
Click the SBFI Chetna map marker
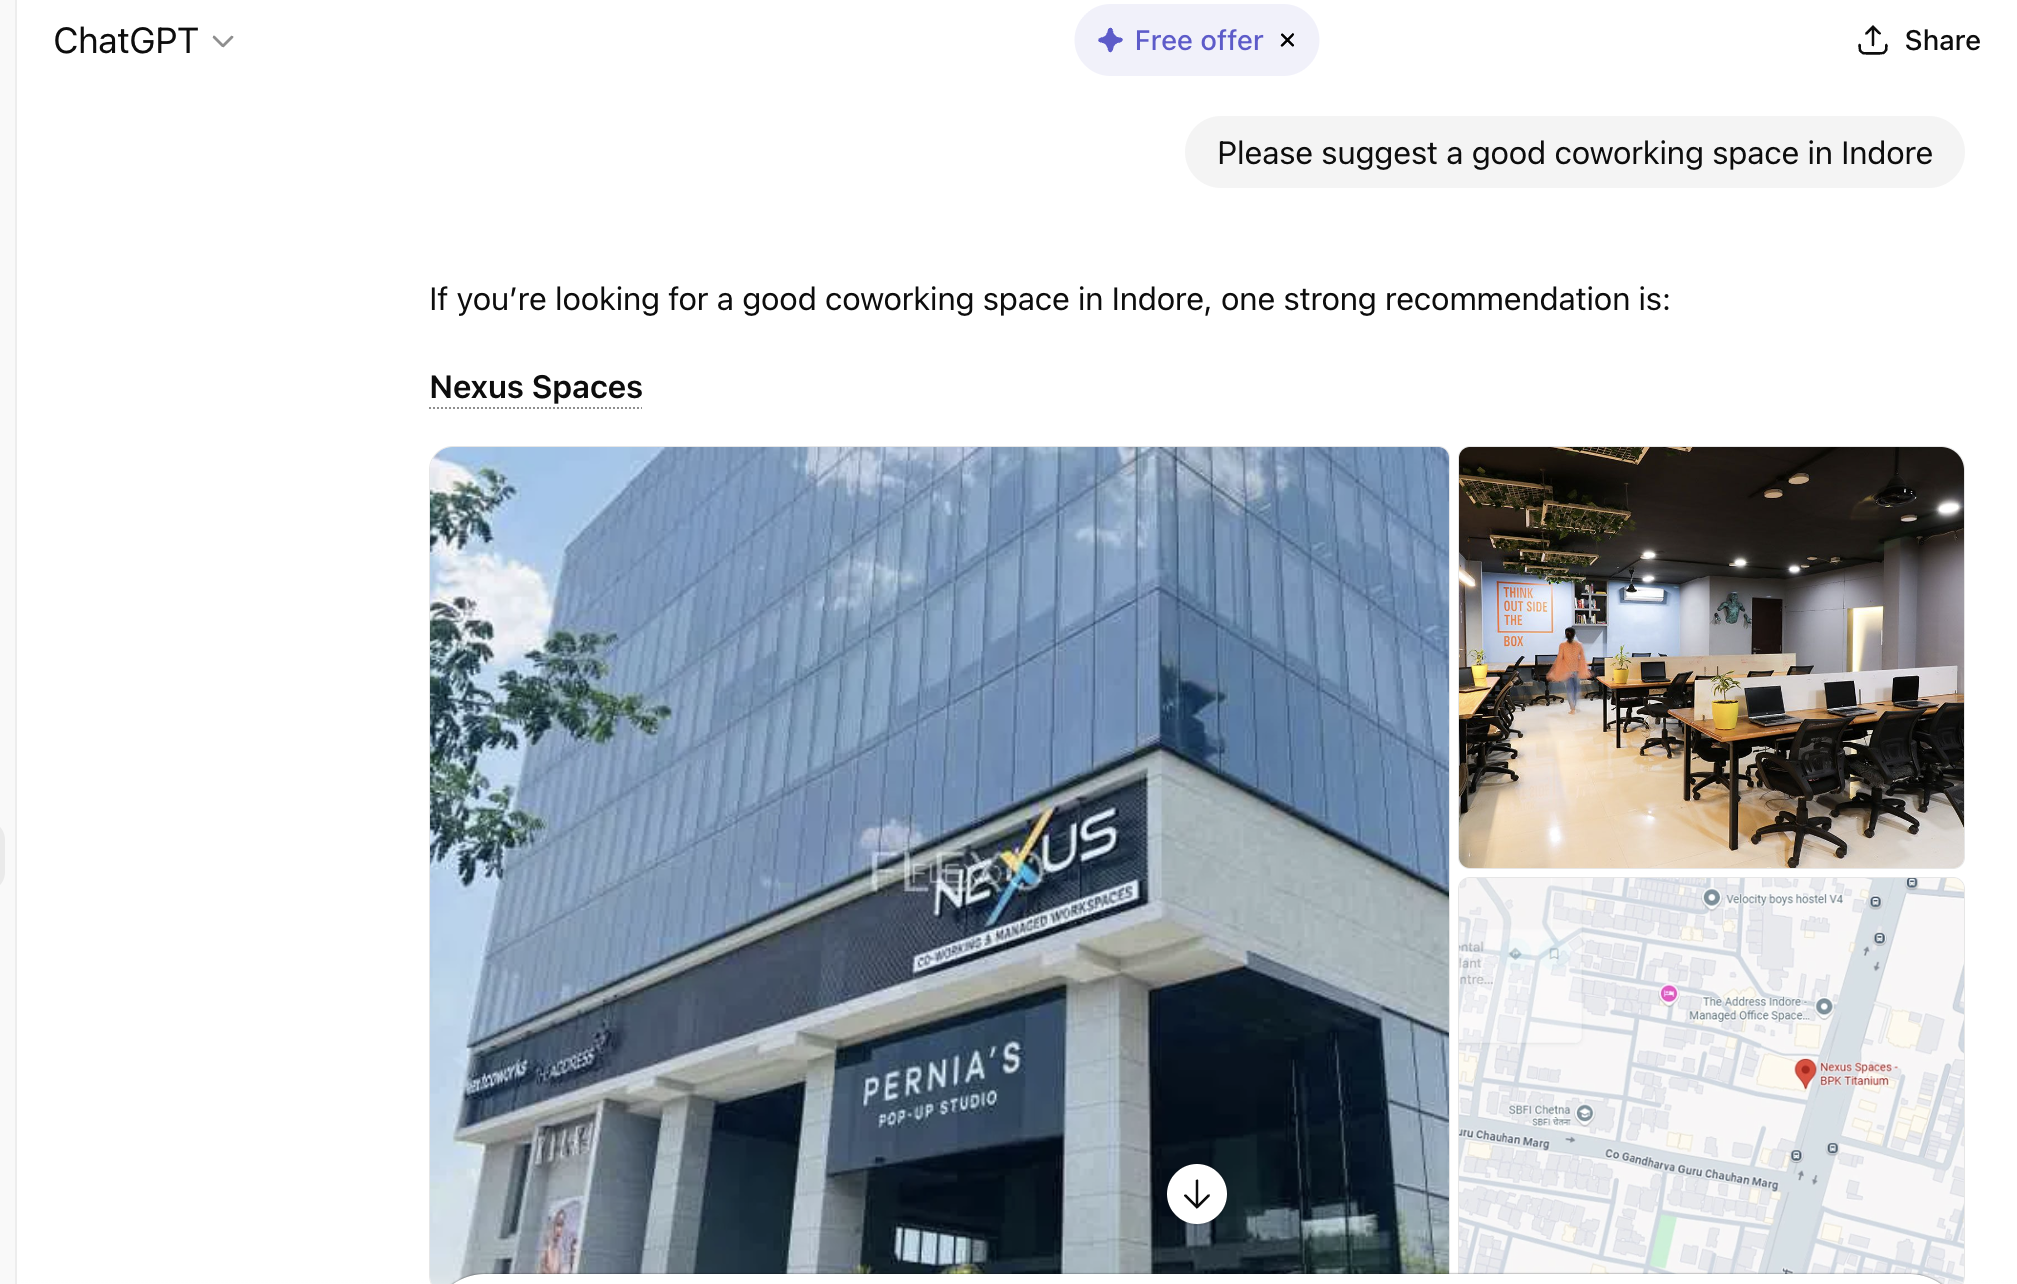pyautogui.click(x=1584, y=1113)
